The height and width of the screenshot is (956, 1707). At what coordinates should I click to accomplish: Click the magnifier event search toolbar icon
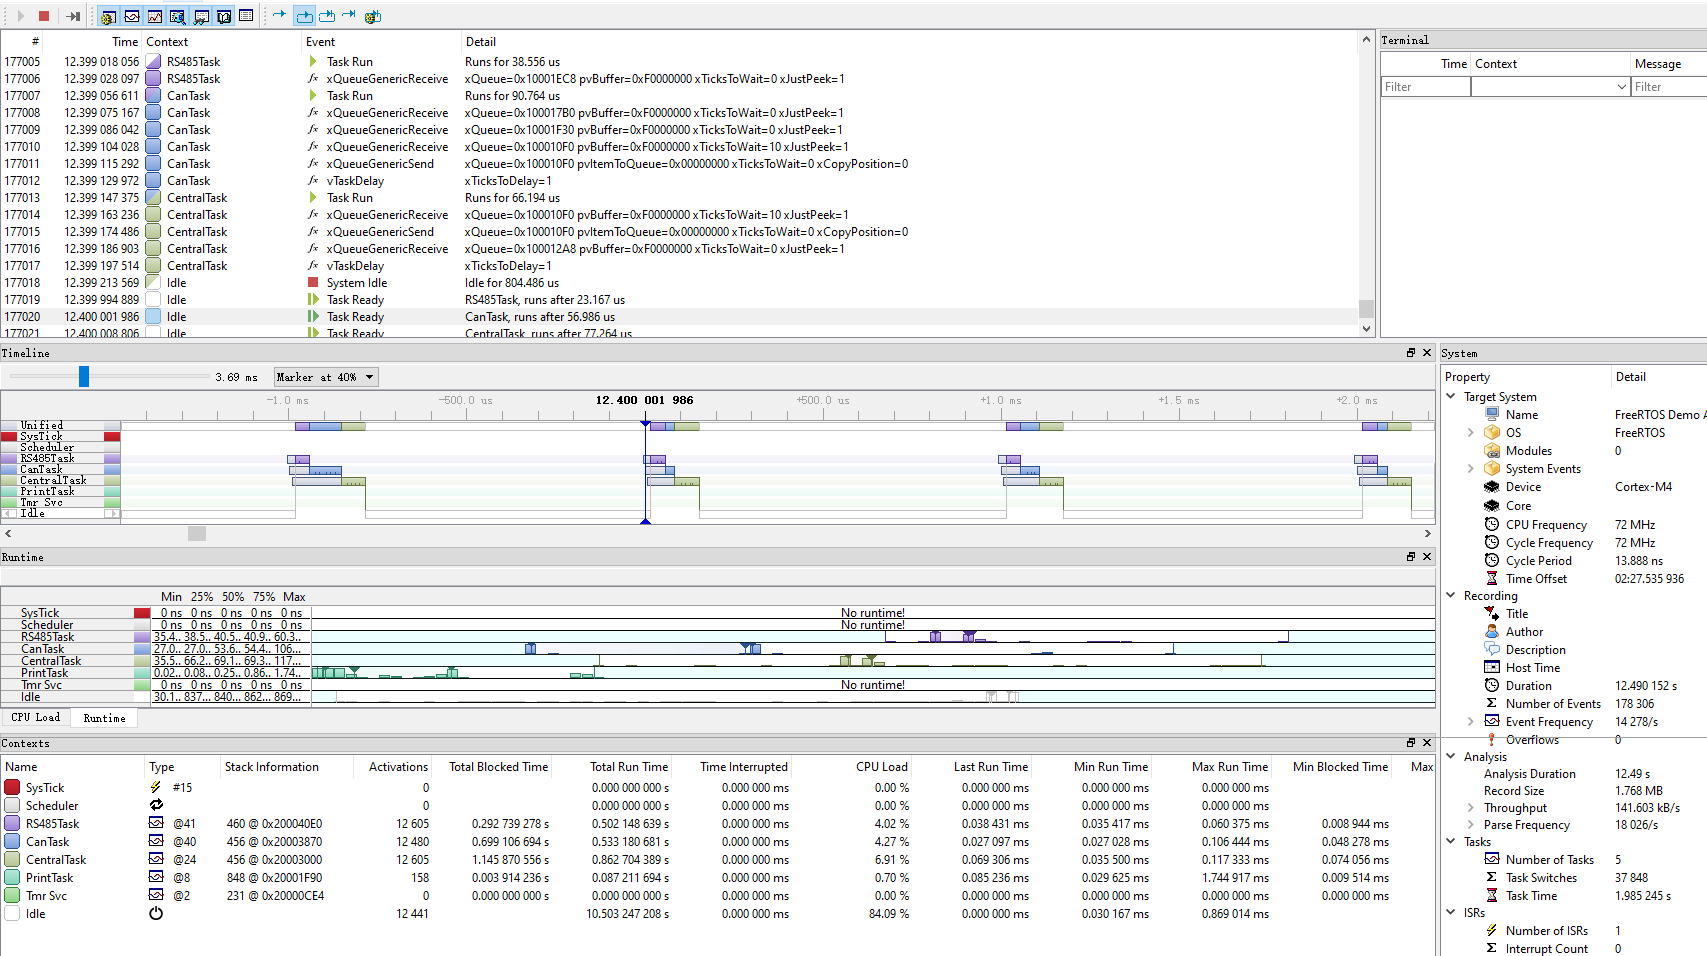pyautogui.click(x=176, y=16)
